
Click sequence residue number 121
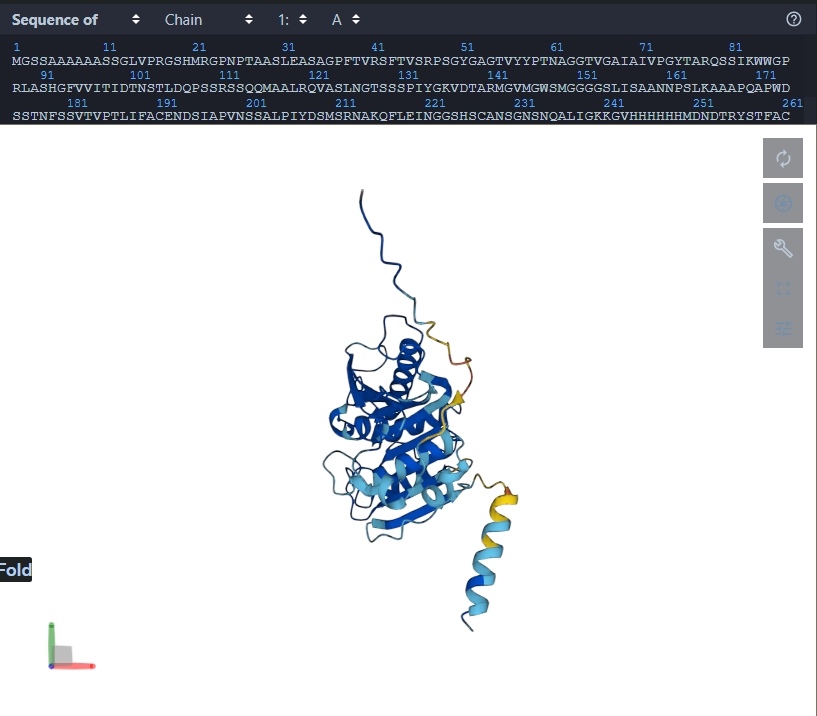tap(319, 75)
